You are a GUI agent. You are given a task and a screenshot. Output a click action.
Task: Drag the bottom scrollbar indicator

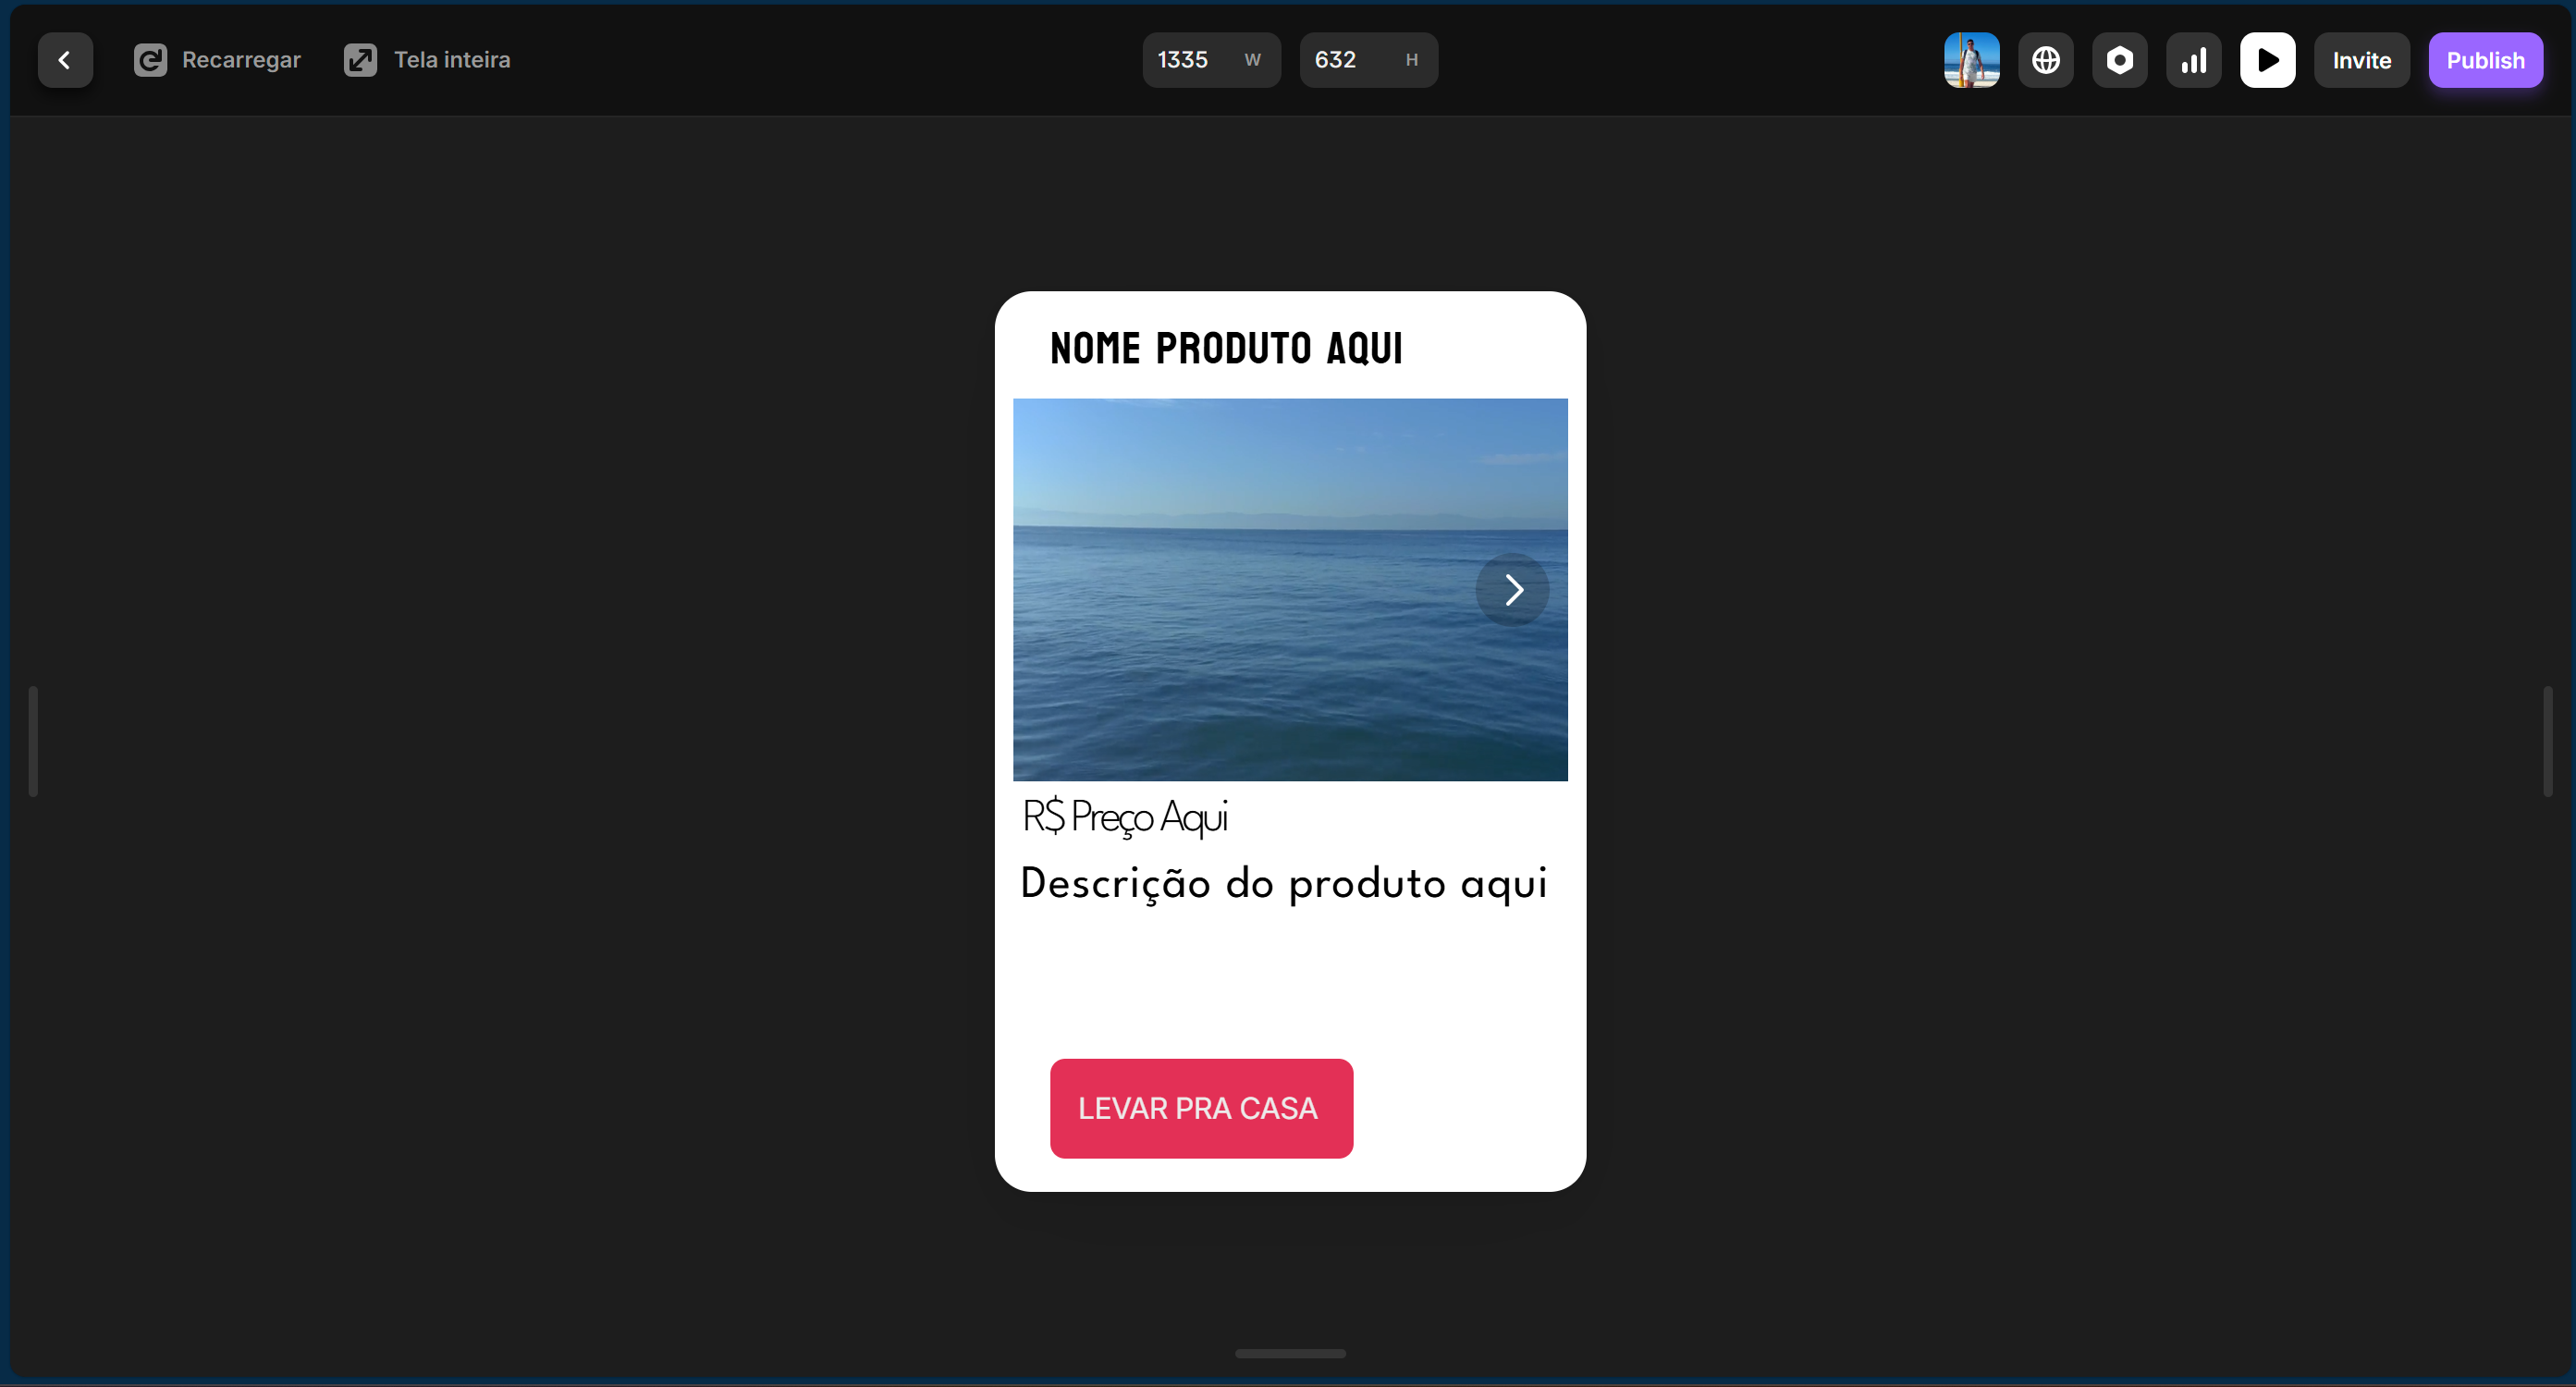pyautogui.click(x=1291, y=1358)
